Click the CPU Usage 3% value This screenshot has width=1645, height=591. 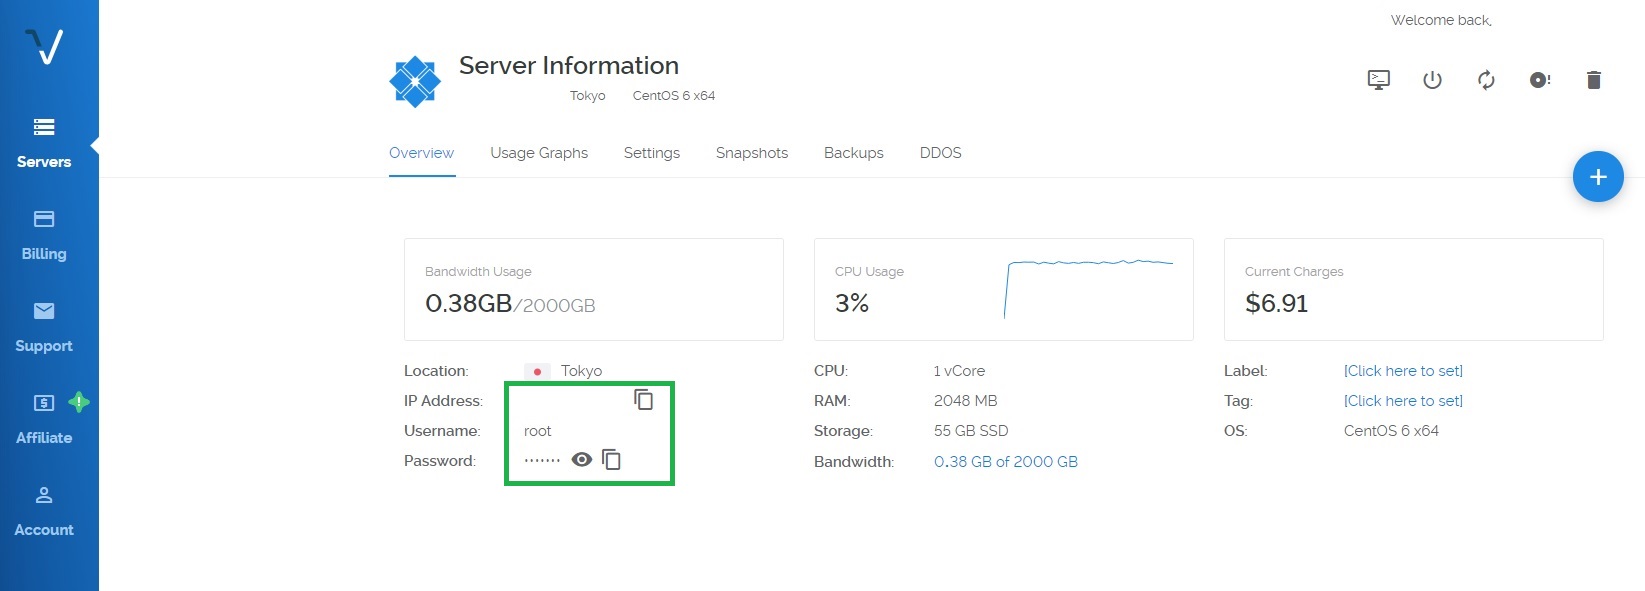point(852,303)
